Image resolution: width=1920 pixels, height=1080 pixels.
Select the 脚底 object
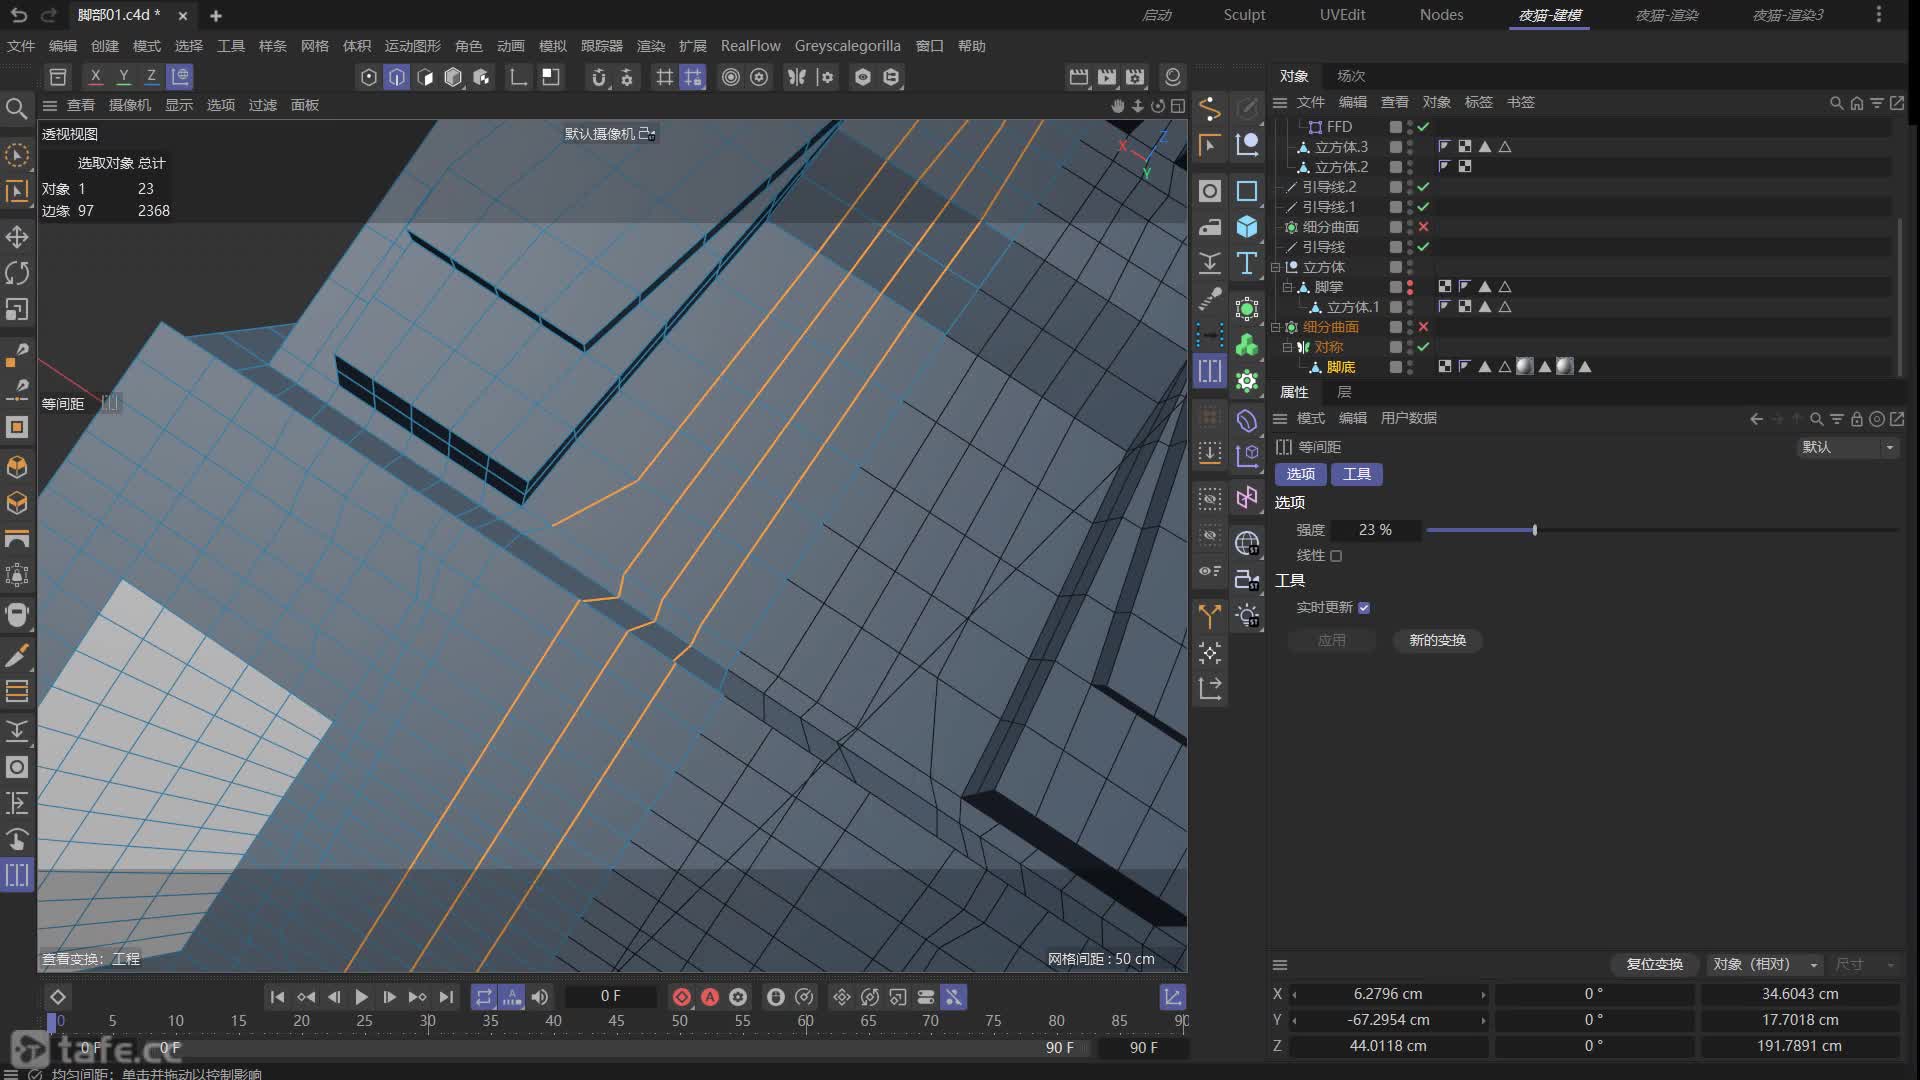[x=1341, y=367]
